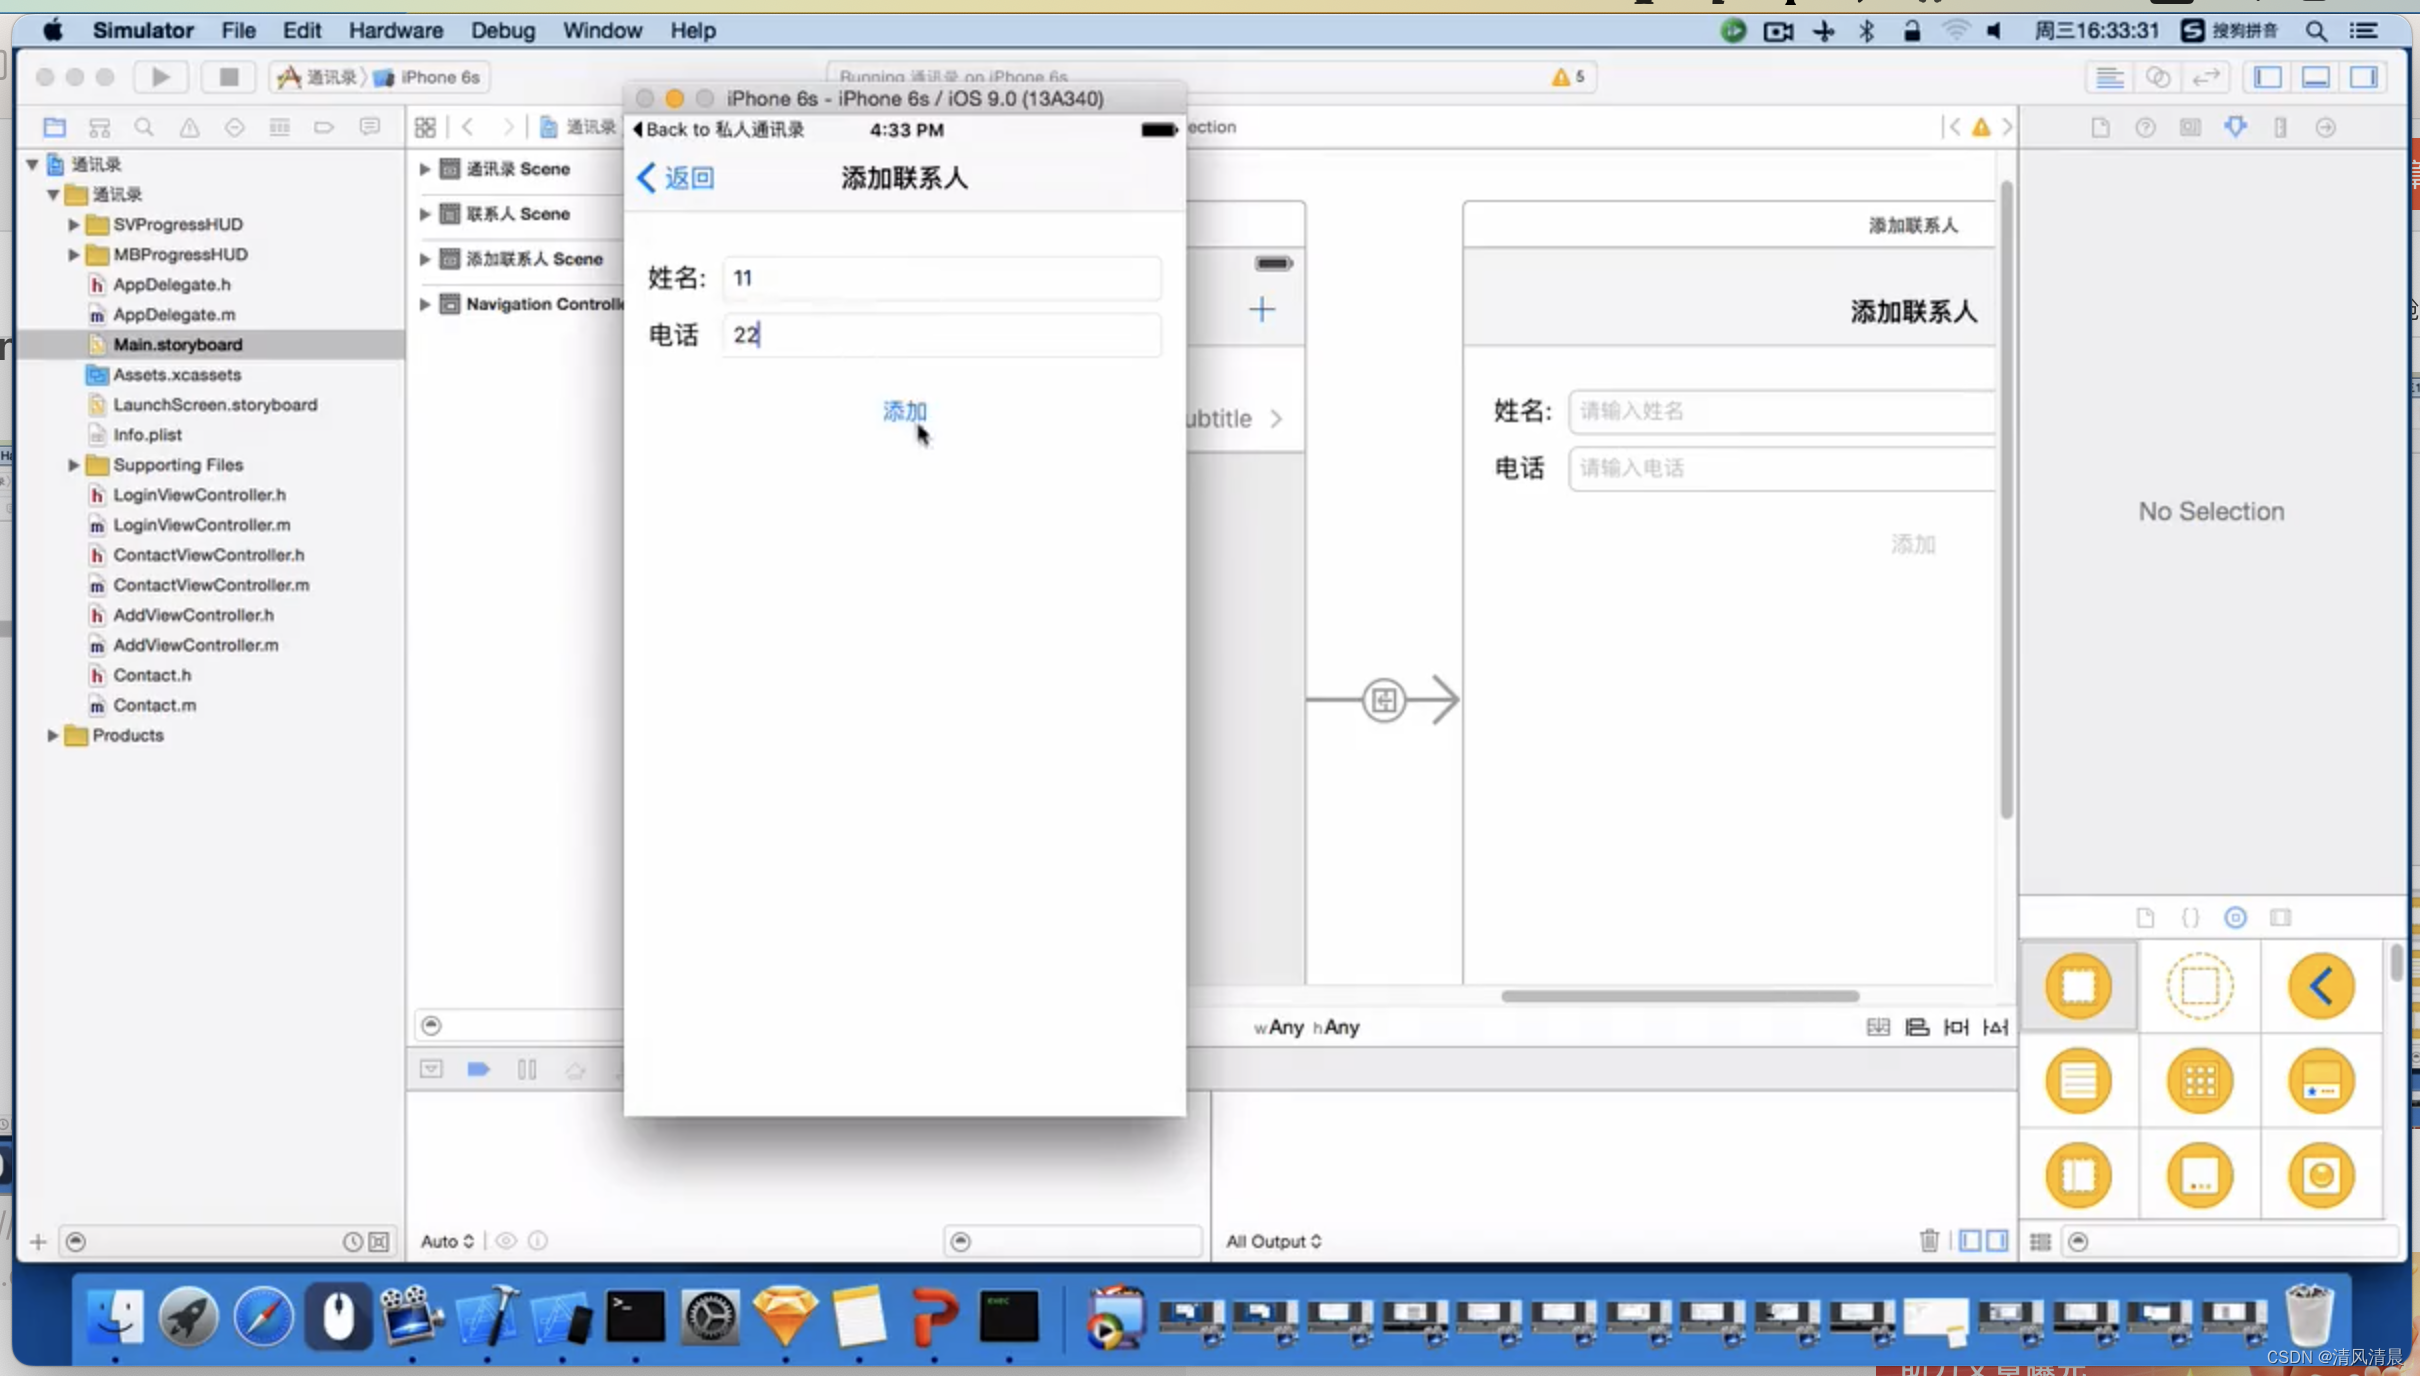Tap Back to 私人通讯录 link
Viewport: 2420px width, 1376px height.
tap(718, 129)
